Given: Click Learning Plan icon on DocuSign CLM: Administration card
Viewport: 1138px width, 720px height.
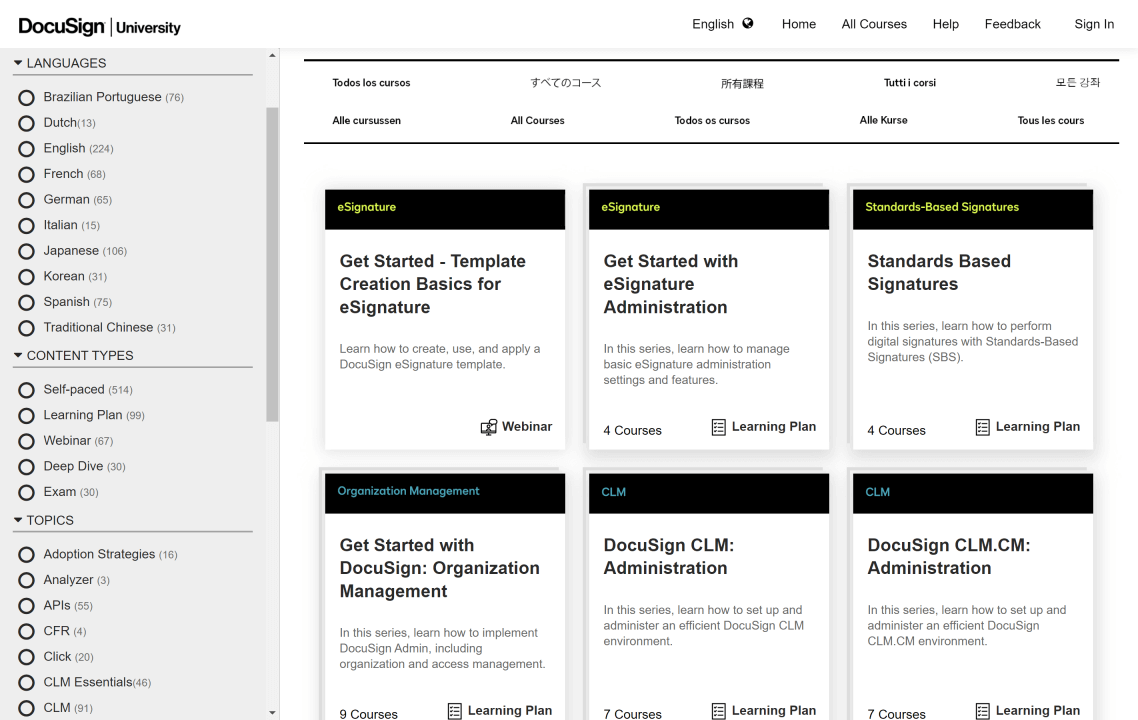Looking at the screenshot, I should point(719,710).
